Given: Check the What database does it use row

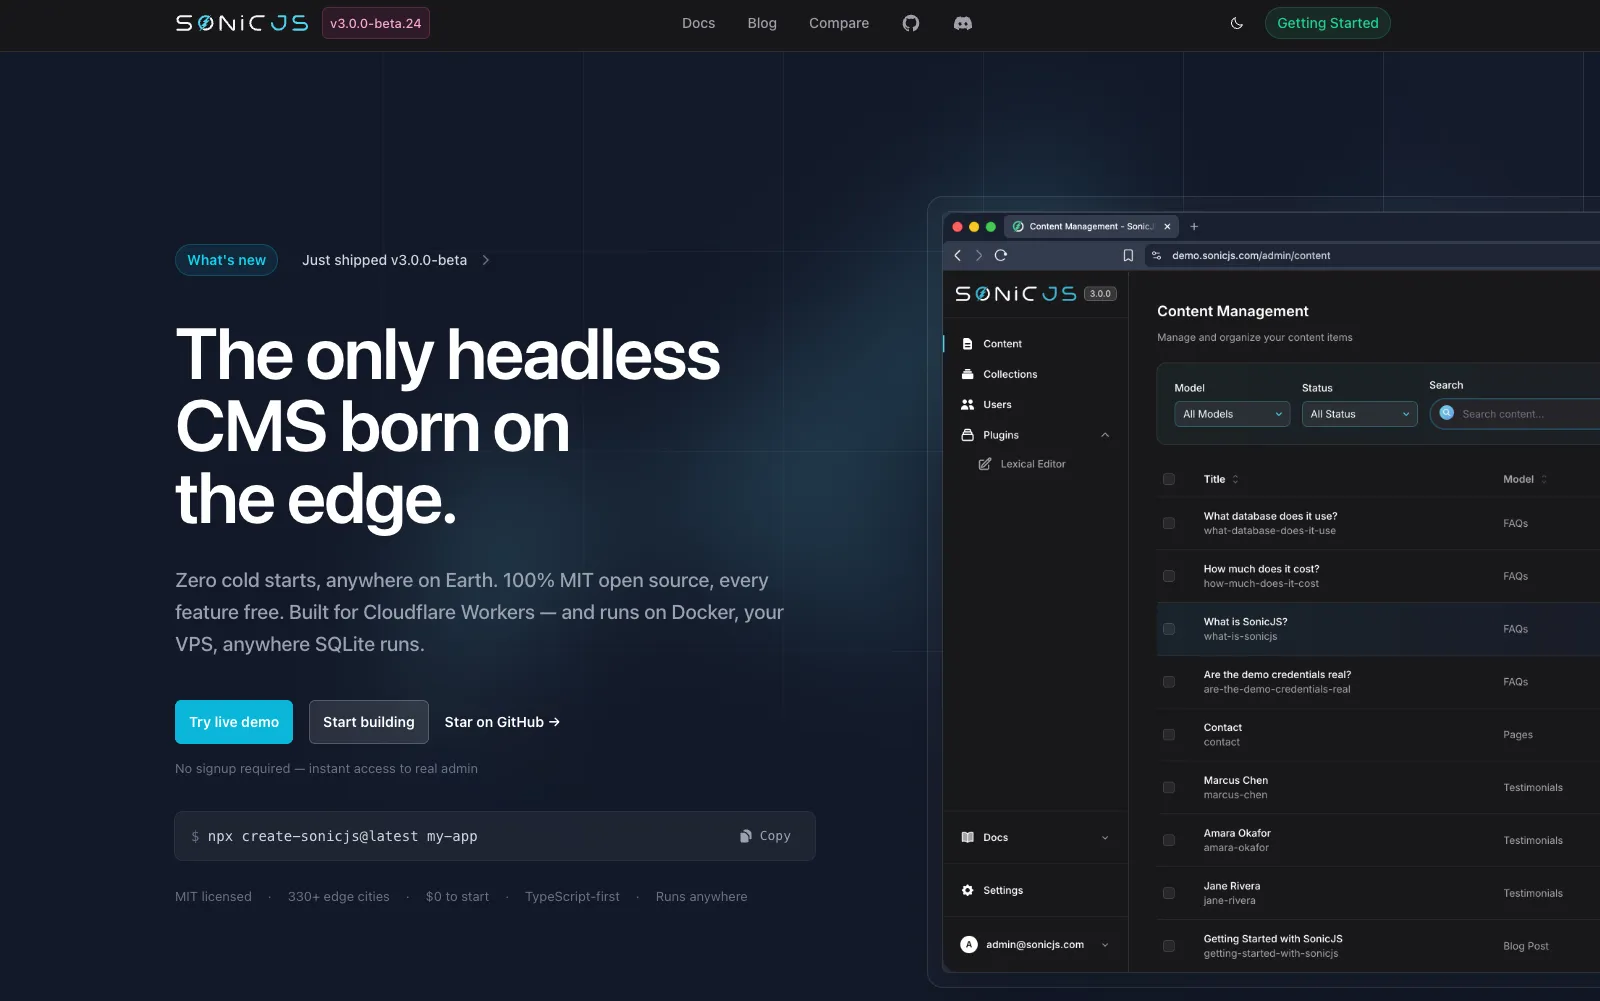Looking at the screenshot, I should pos(1169,523).
